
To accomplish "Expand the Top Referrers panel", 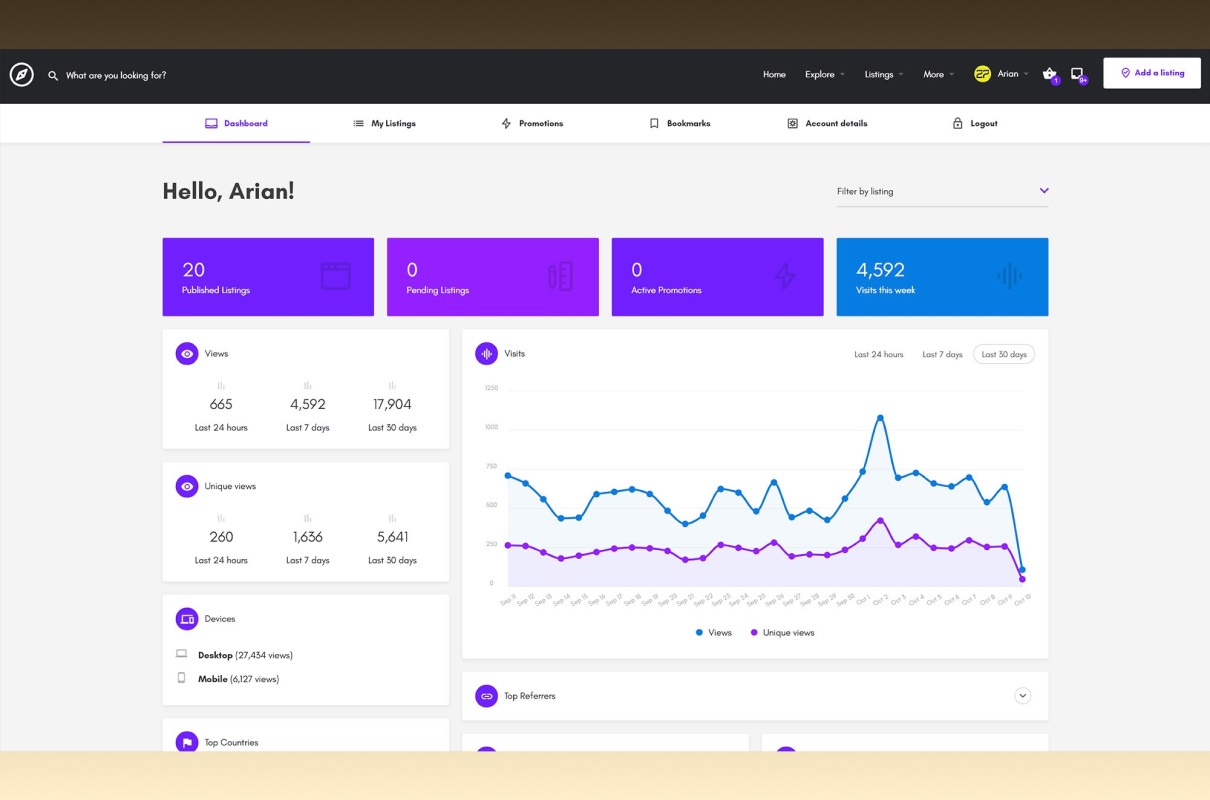I will [x=1022, y=696].
